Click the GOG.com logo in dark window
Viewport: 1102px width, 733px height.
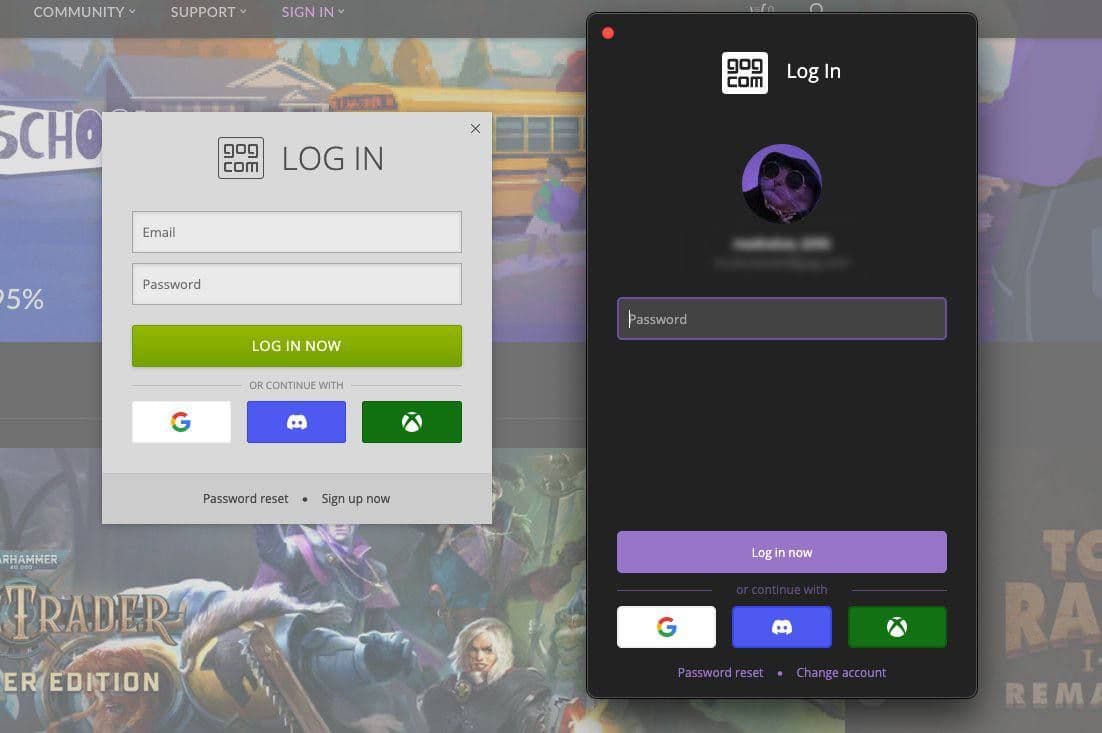pyautogui.click(x=744, y=72)
